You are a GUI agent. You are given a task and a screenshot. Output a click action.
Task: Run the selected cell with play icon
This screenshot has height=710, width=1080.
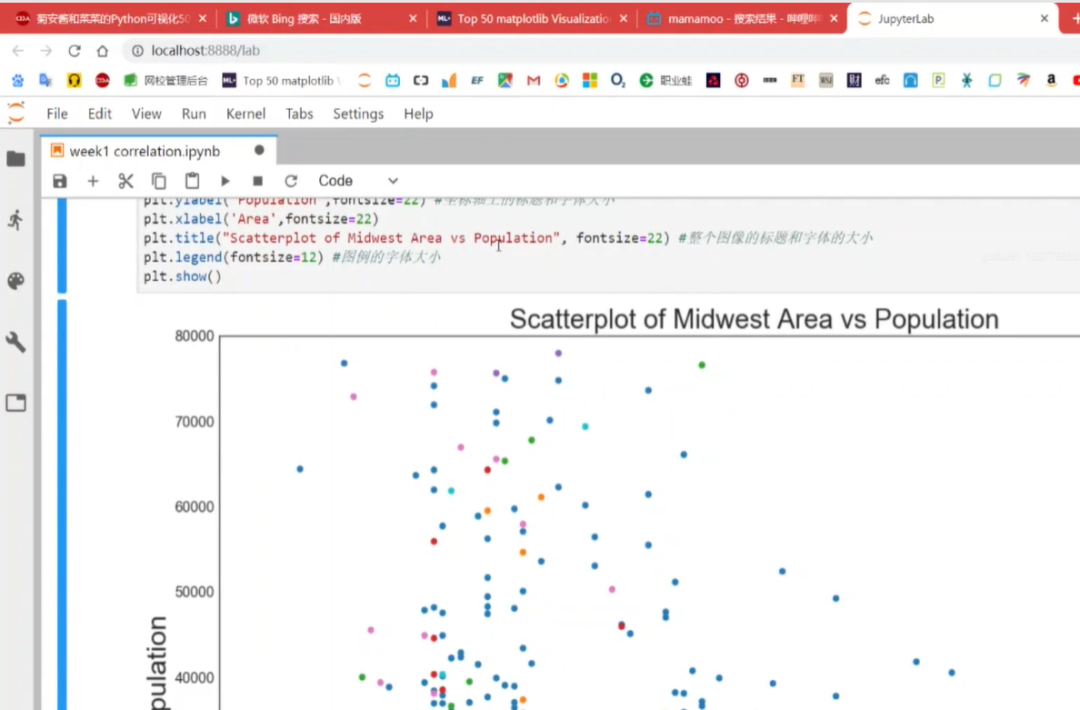225,181
